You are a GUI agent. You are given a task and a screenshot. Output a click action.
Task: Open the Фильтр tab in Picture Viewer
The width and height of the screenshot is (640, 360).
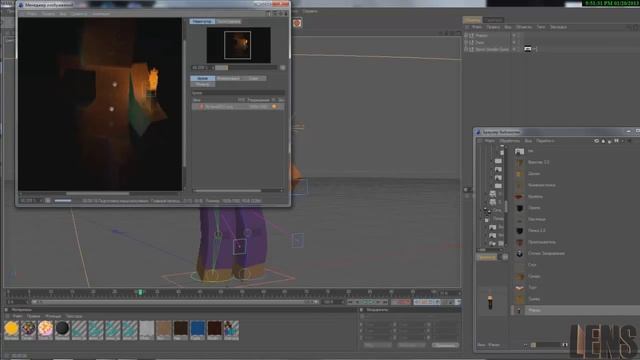click(x=202, y=84)
